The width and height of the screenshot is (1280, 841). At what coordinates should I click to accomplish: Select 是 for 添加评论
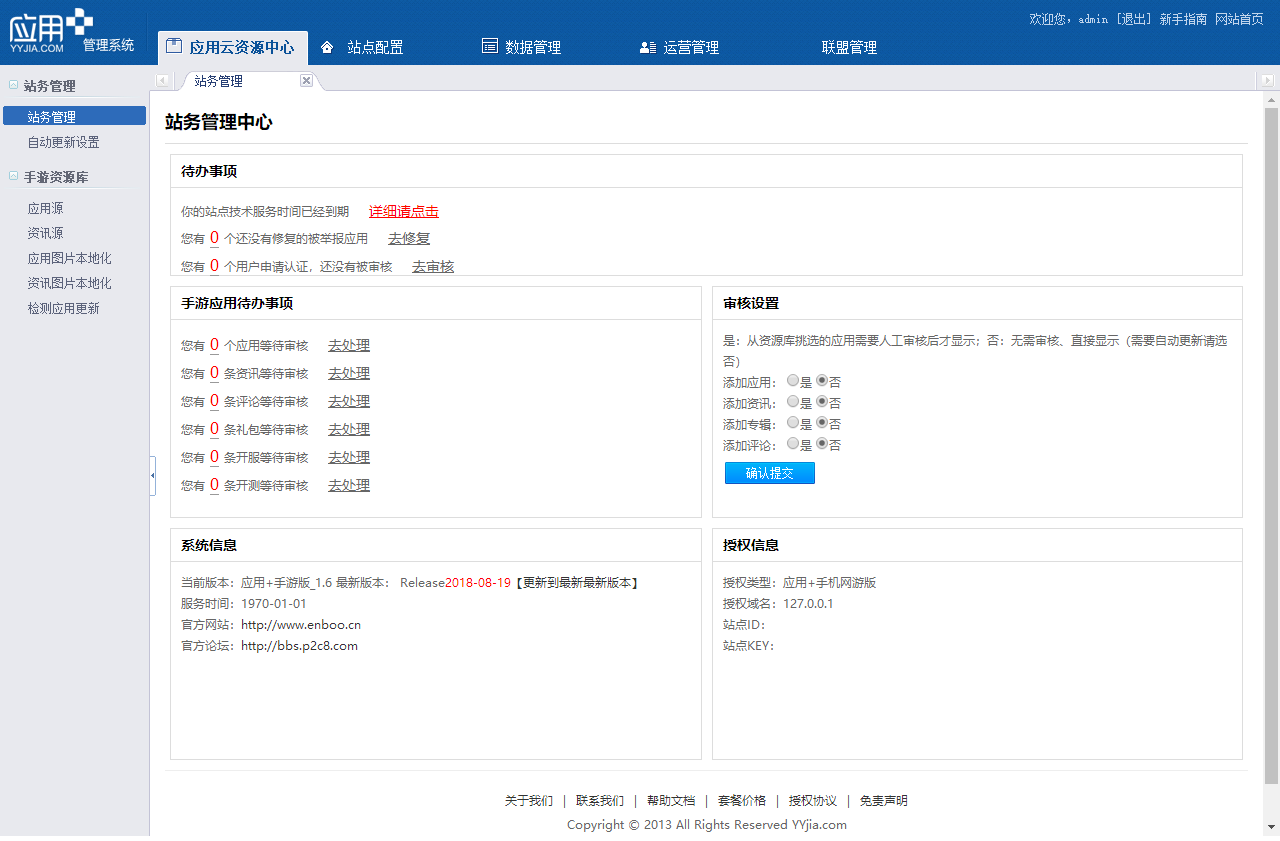(x=793, y=444)
